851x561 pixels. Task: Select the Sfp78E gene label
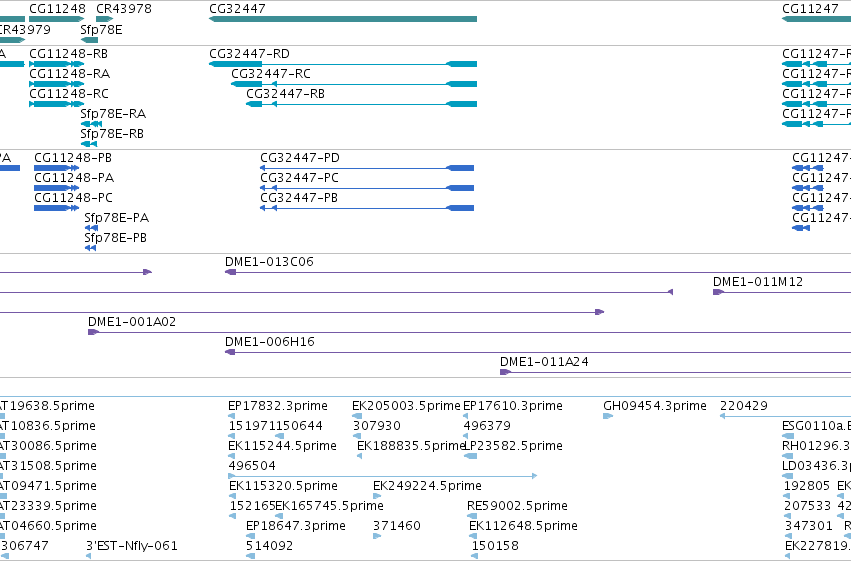point(101,29)
